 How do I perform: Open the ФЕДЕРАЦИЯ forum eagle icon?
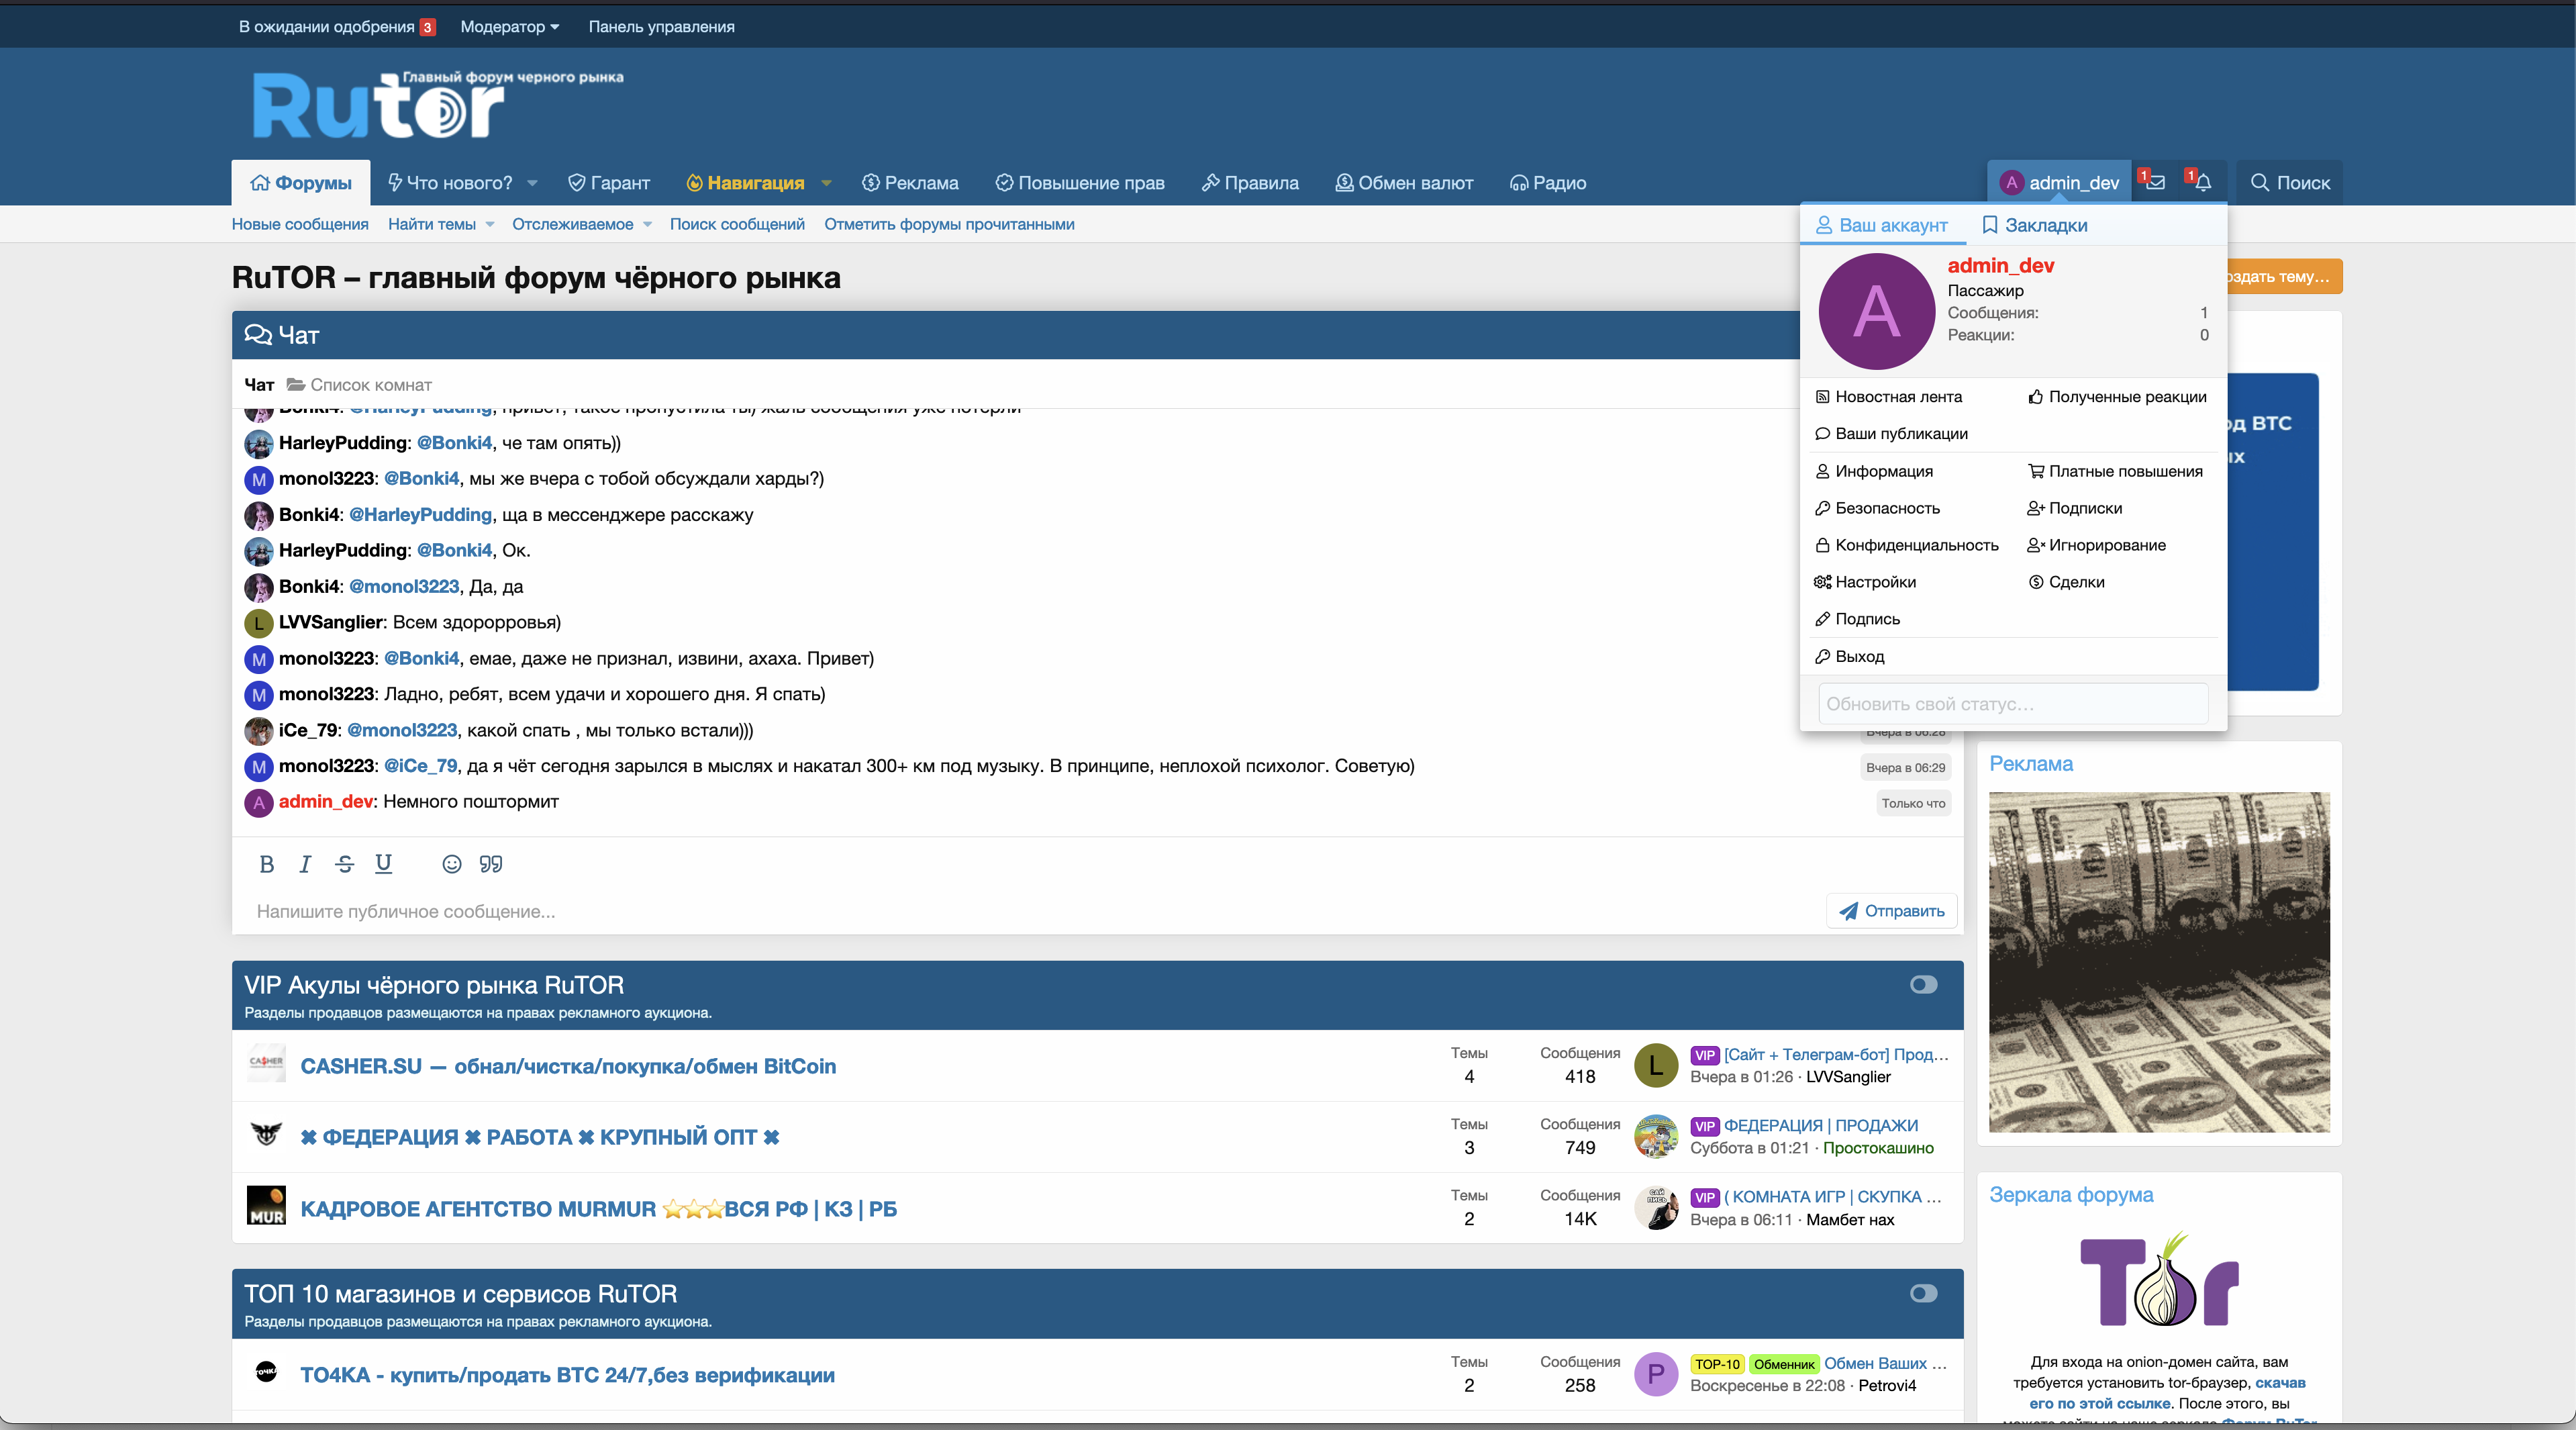(x=266, y=1134)
